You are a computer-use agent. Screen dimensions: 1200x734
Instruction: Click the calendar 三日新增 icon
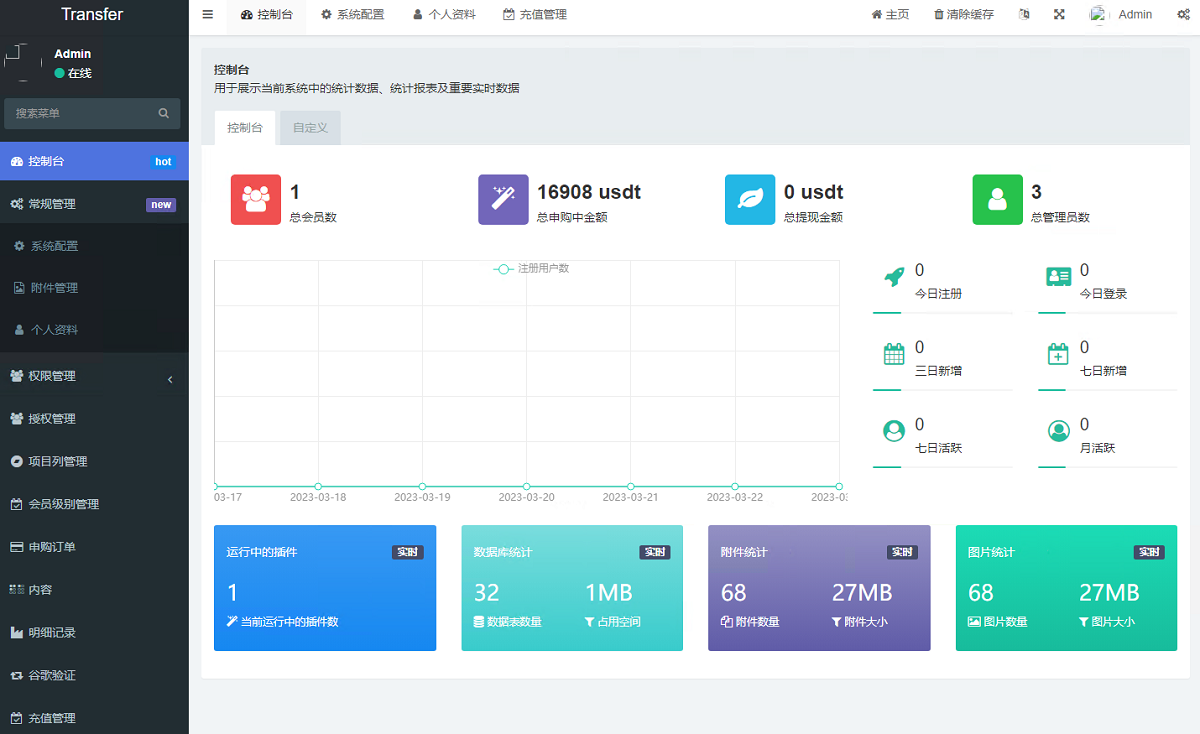894,354
